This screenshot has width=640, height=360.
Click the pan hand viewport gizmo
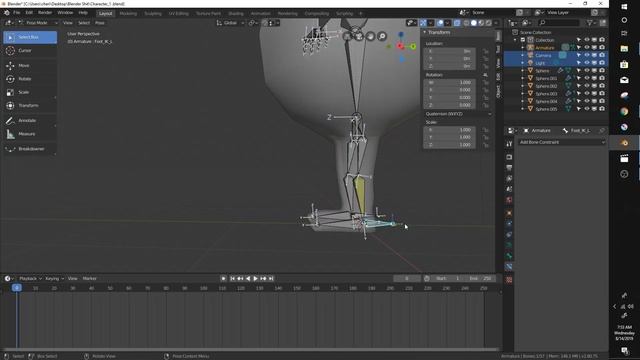pos(370,36)
